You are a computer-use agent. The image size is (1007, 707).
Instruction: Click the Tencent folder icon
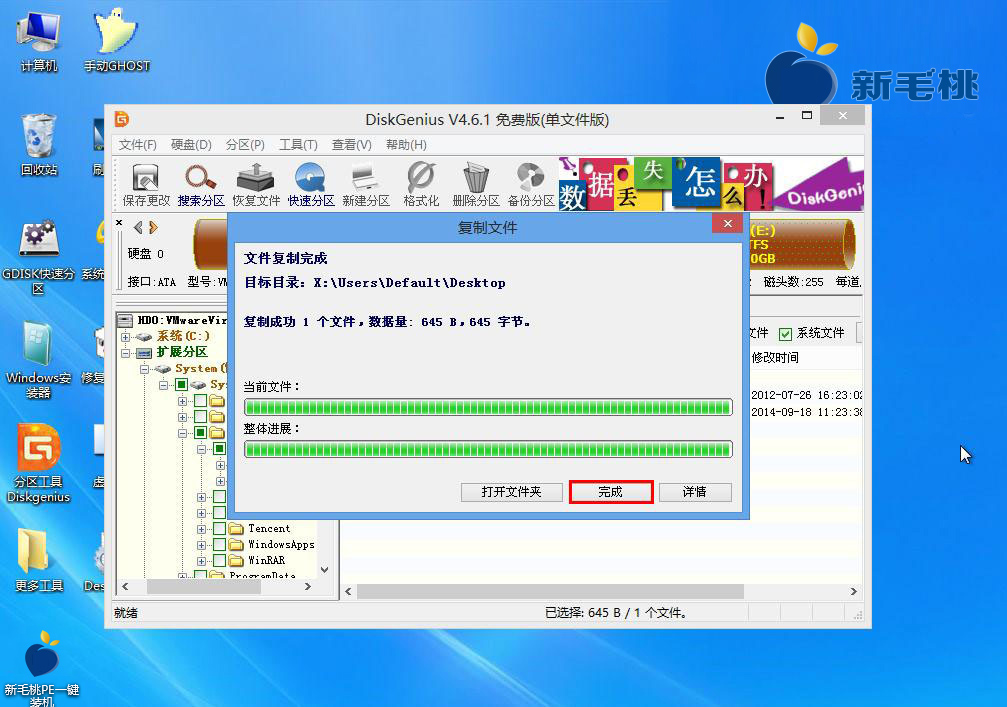pyautogui.click(x=236, y=528)
